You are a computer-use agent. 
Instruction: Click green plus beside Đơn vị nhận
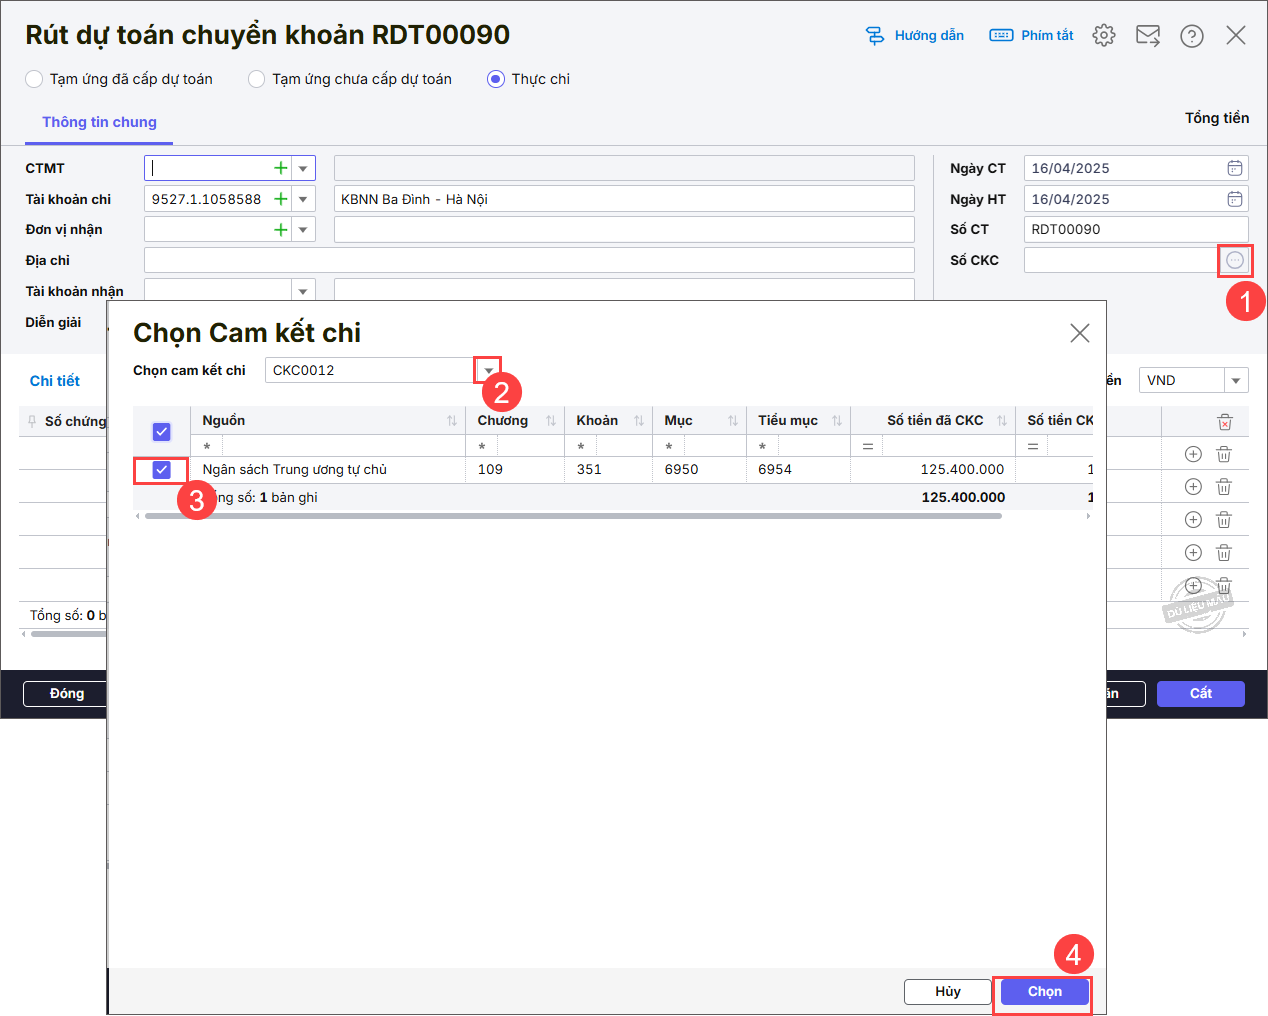281,230
